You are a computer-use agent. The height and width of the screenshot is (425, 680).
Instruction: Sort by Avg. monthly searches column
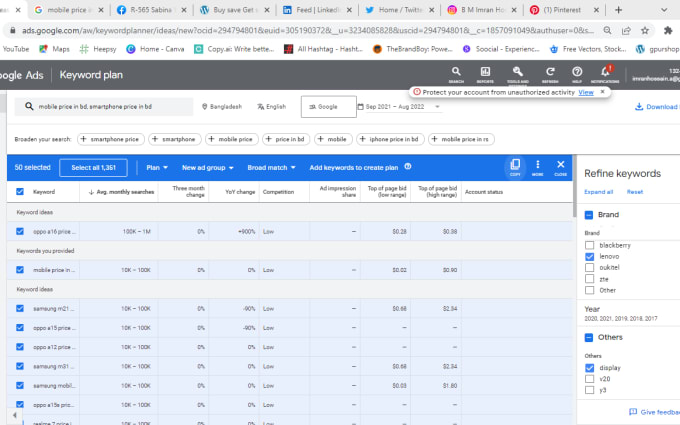[121, 192]
